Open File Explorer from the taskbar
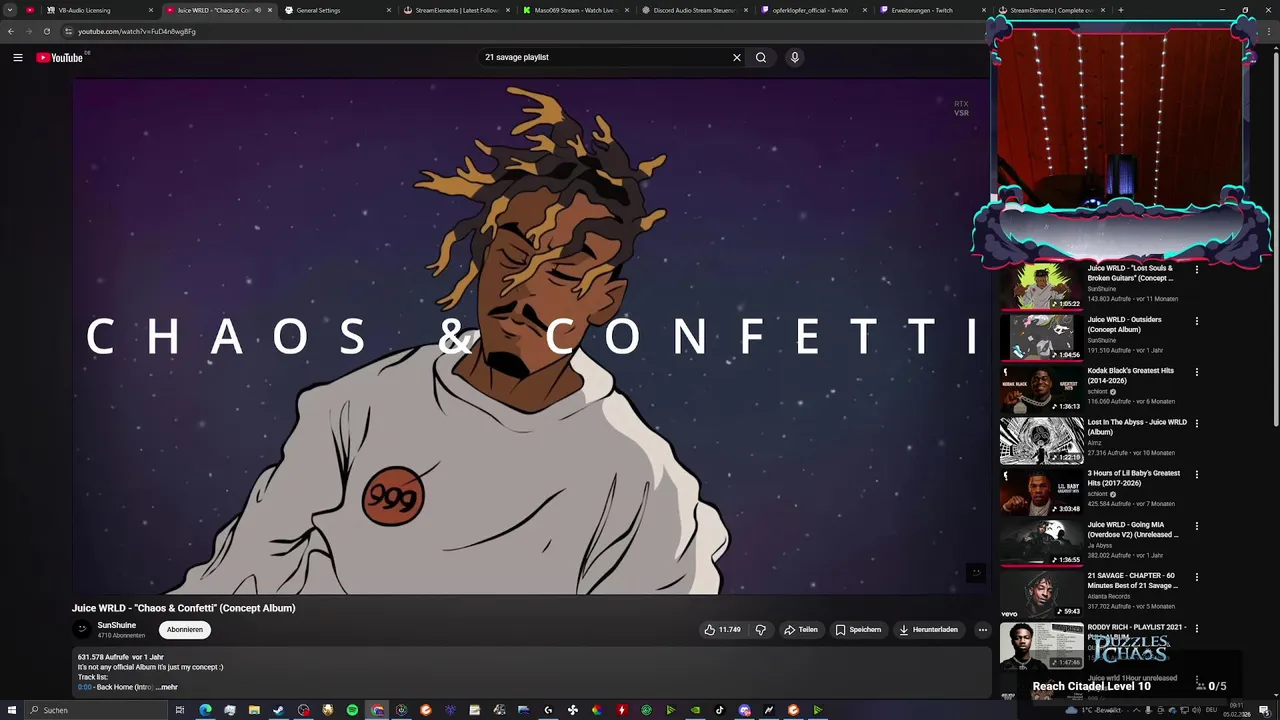The width and height of the screenshot is (1280, 720). coord(254,710)
